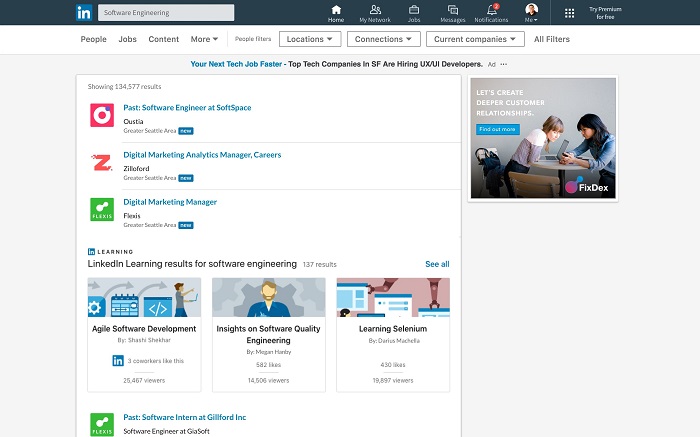Click See all learning results
This screenshot has width=700, height=437.
tap(437, 264)
